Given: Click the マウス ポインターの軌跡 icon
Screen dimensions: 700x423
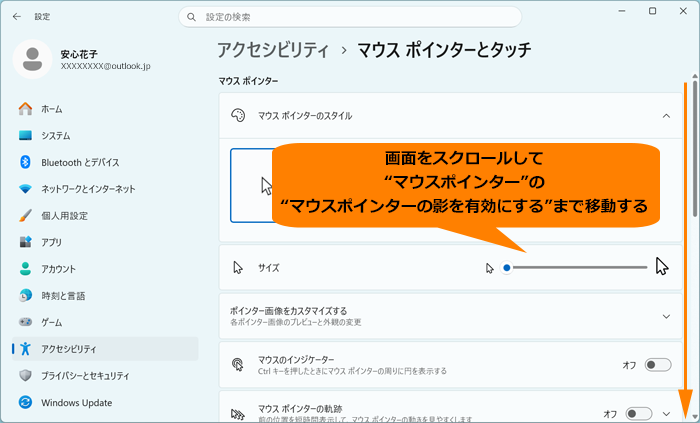Looking at the screenshot, I should [x=238, y=414].
